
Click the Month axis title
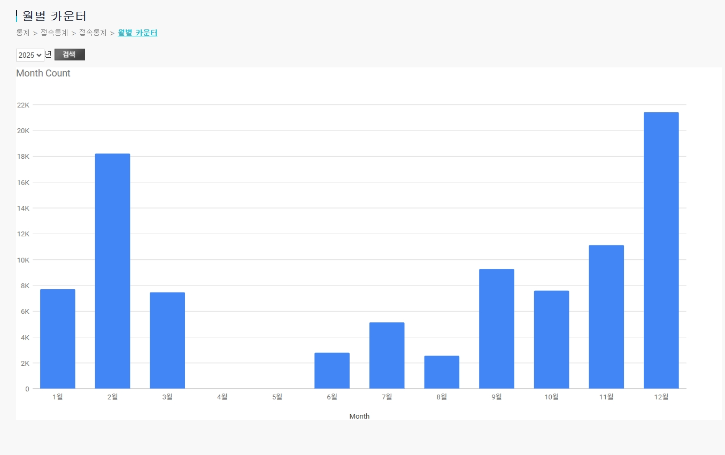(x=359, y=416)
